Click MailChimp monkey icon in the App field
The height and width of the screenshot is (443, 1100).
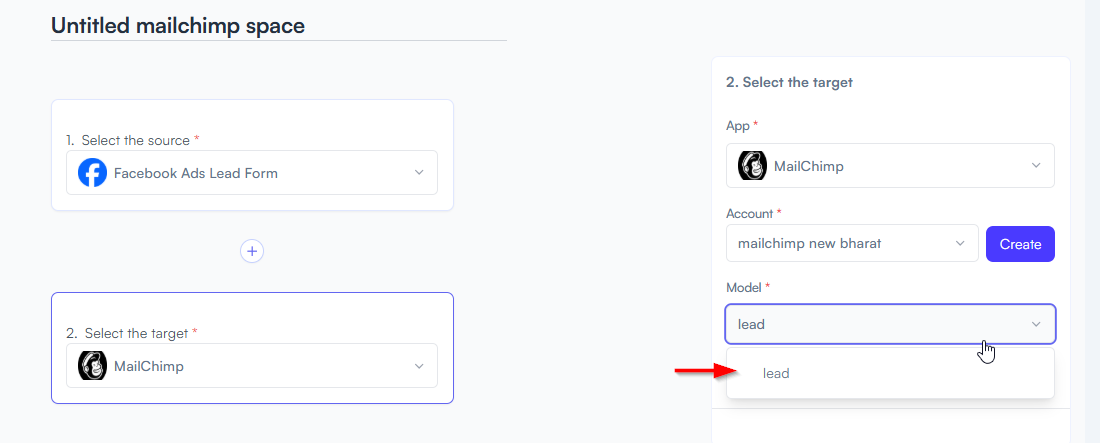point(753,166)
